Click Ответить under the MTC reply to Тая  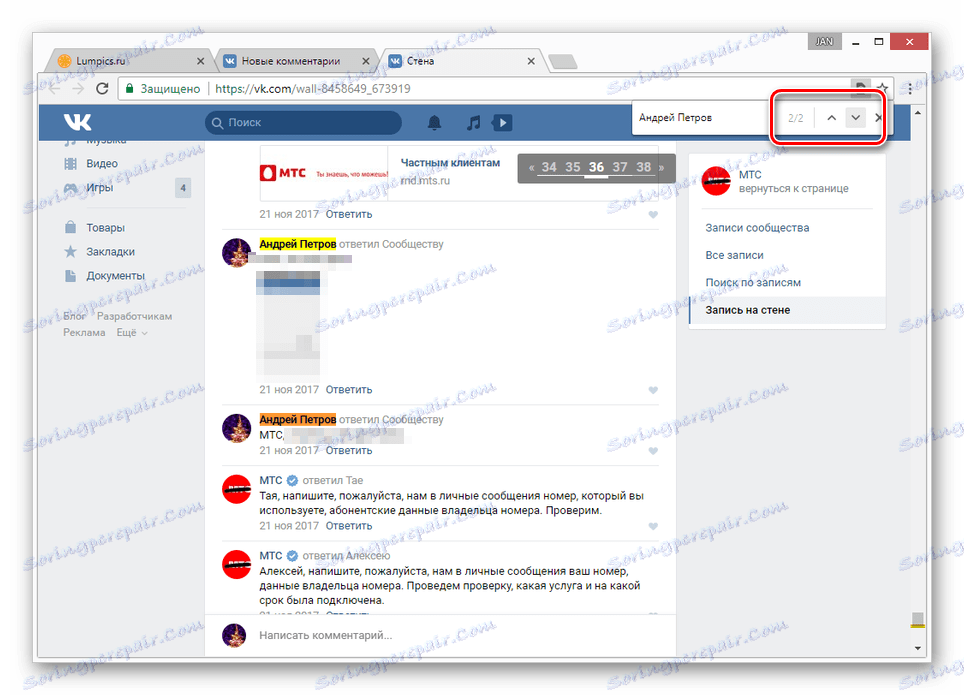(349, 526)
